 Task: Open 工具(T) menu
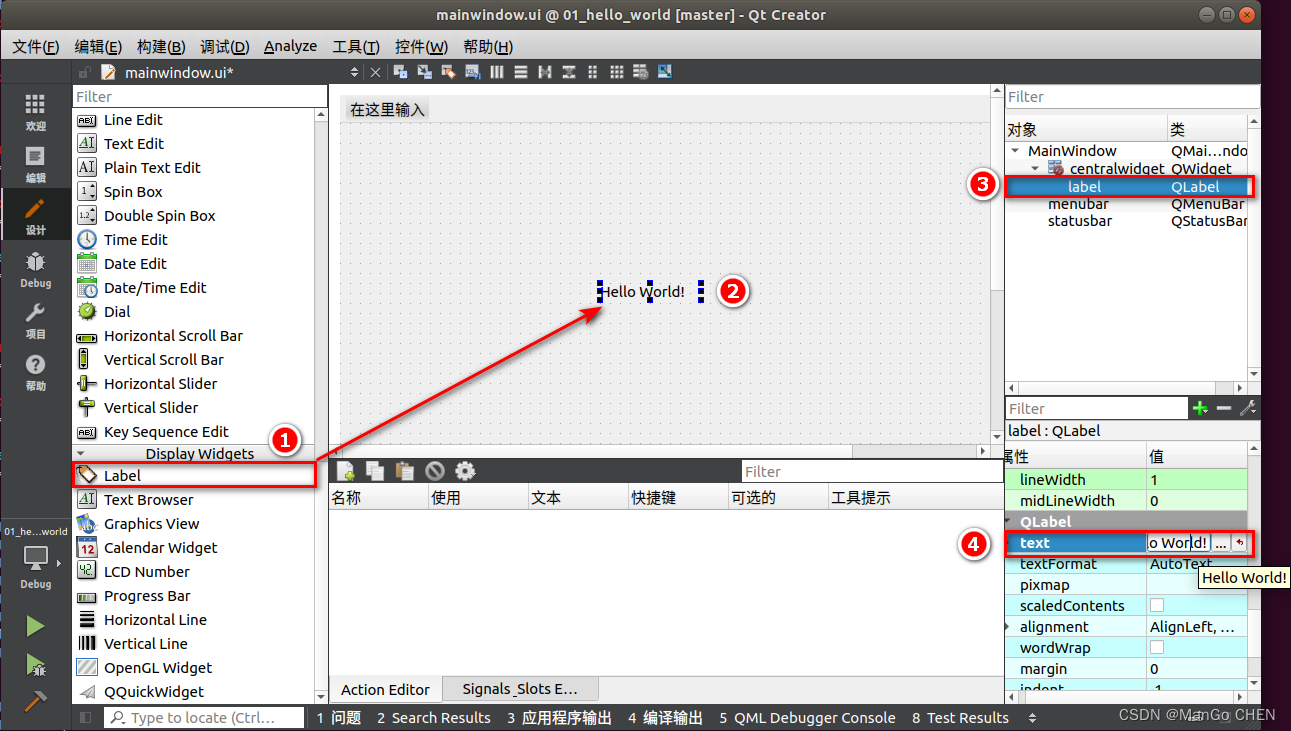click(x=356, y=47)
